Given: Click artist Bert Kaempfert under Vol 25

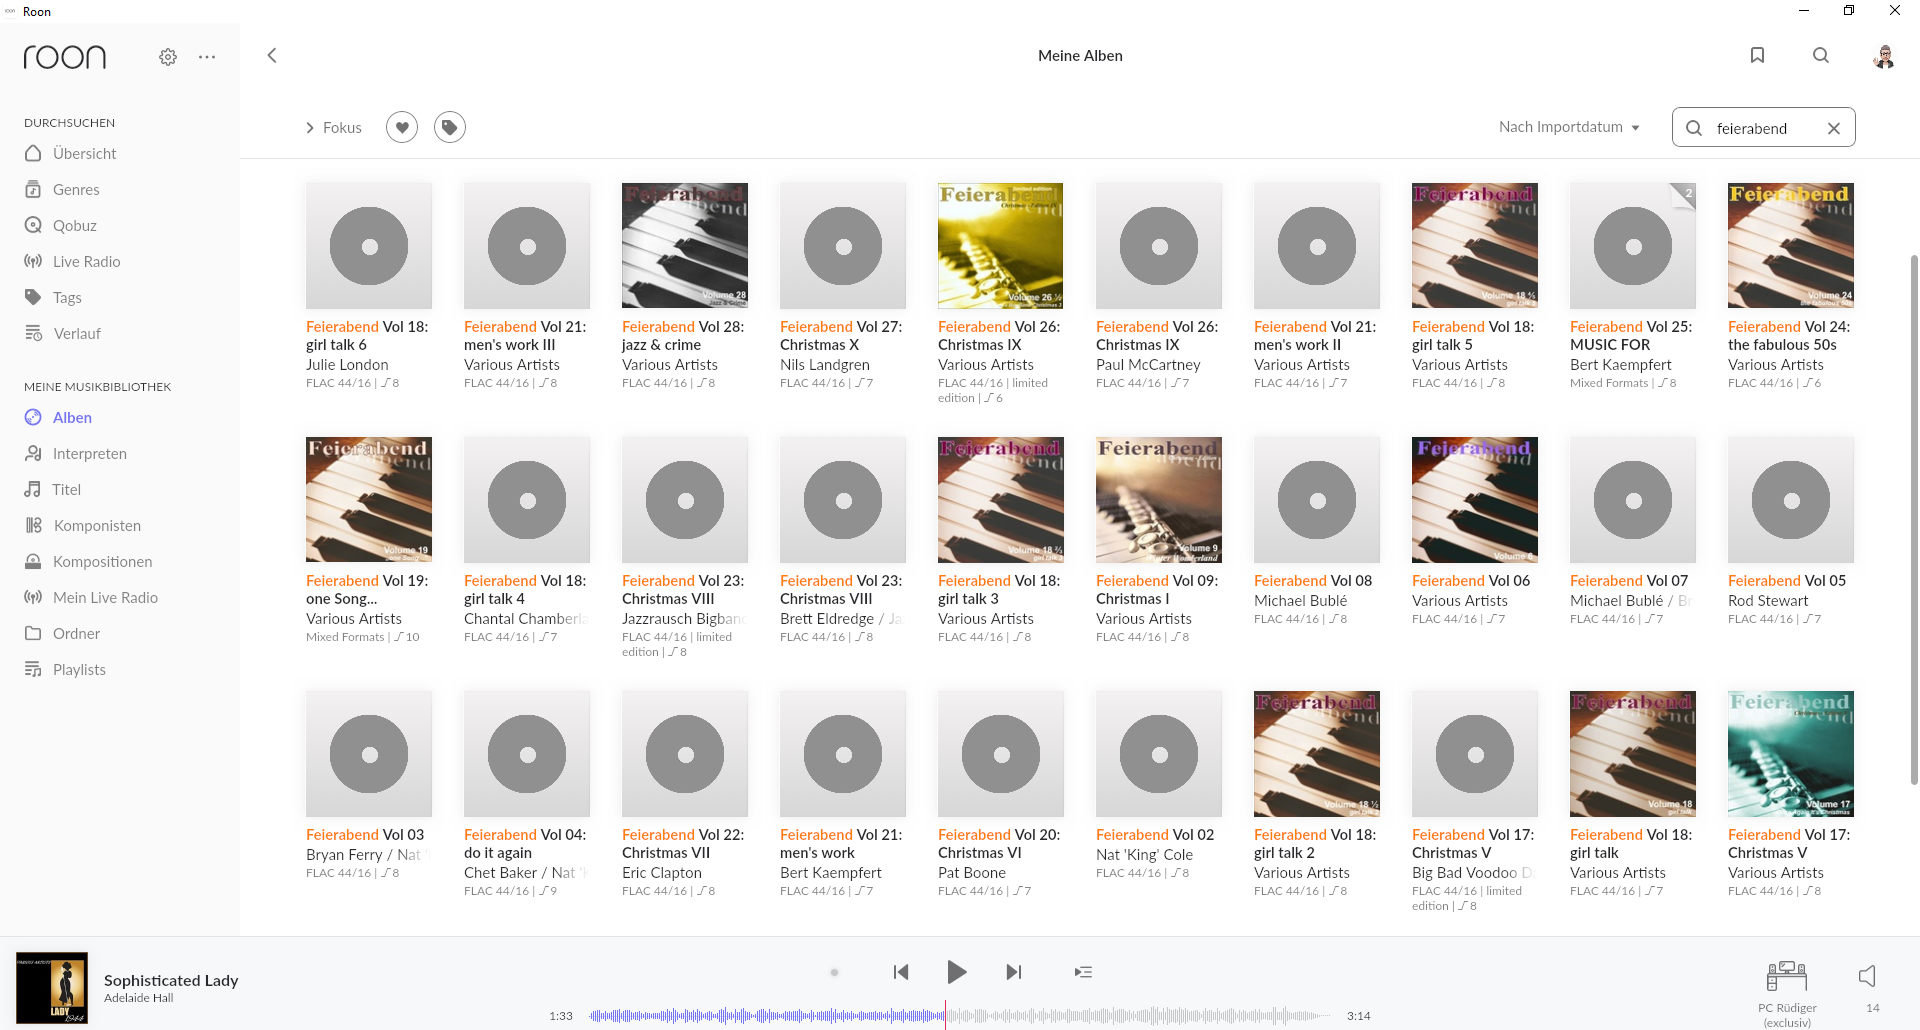Looking at the screenshot, I should pos(1621,365).
